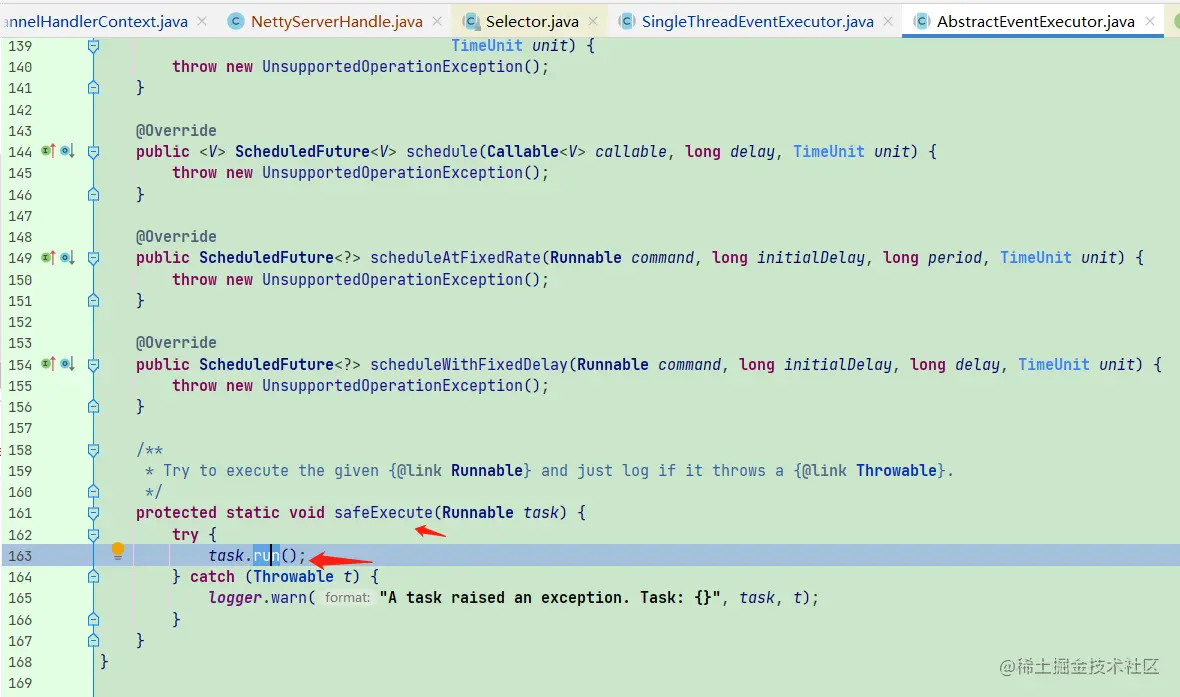Click the @Override annotation on line 148

176,236
